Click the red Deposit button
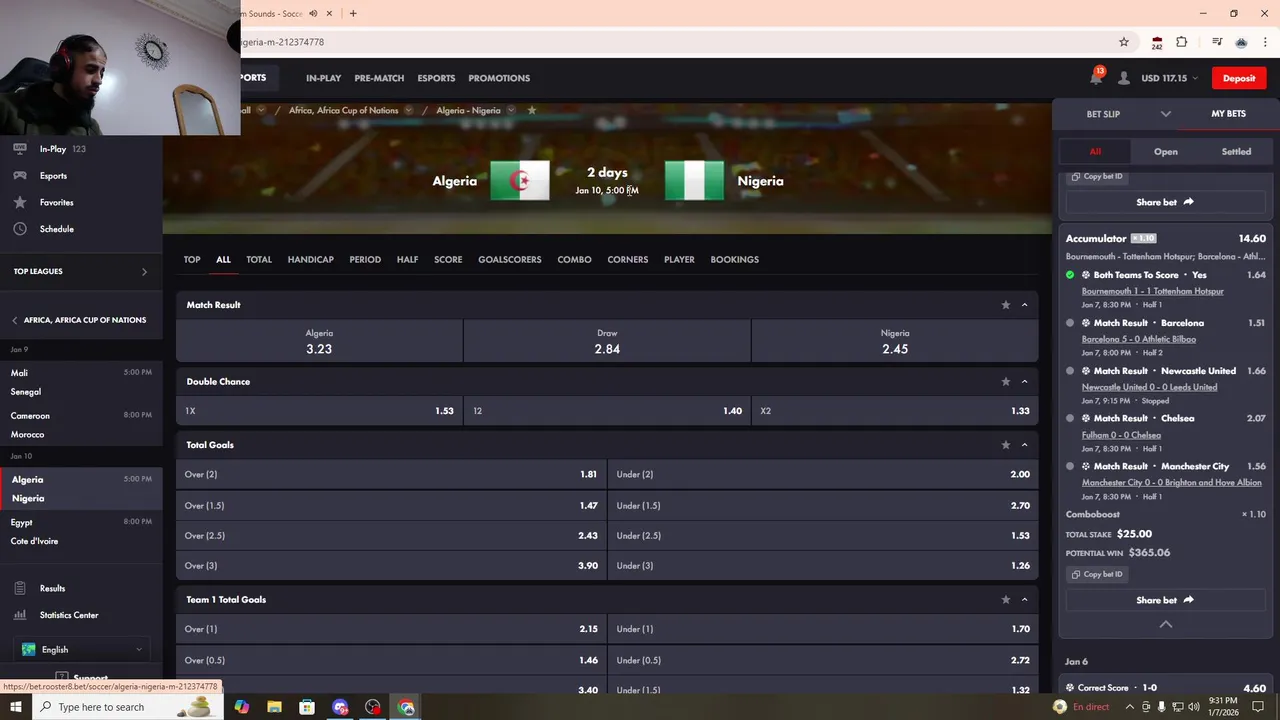This screenshot has height=720, width=1280. click(x=1239, y=78)
